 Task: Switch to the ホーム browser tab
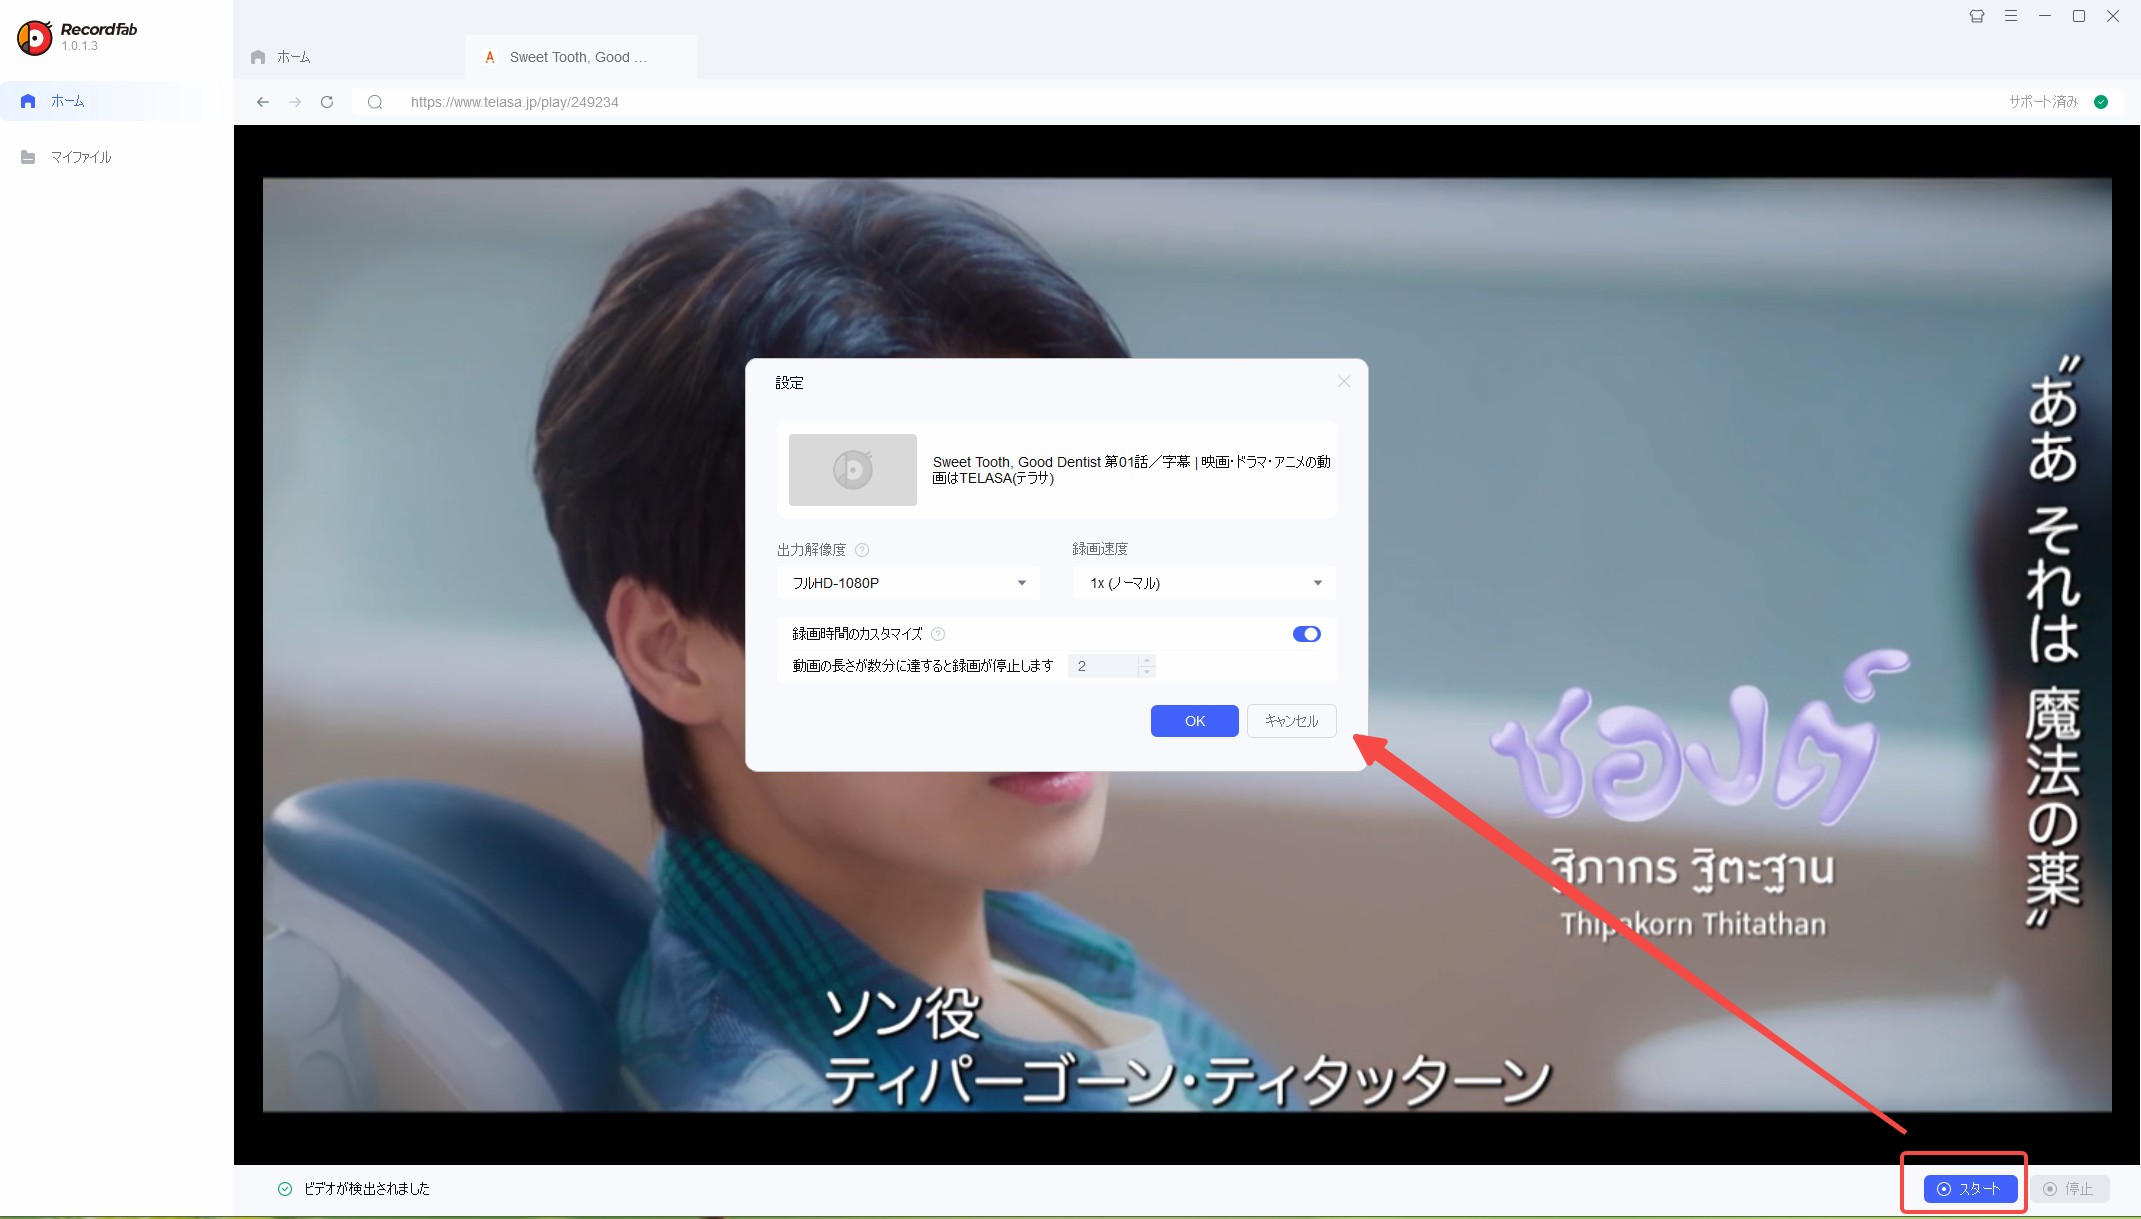click(x=349, y=57)
